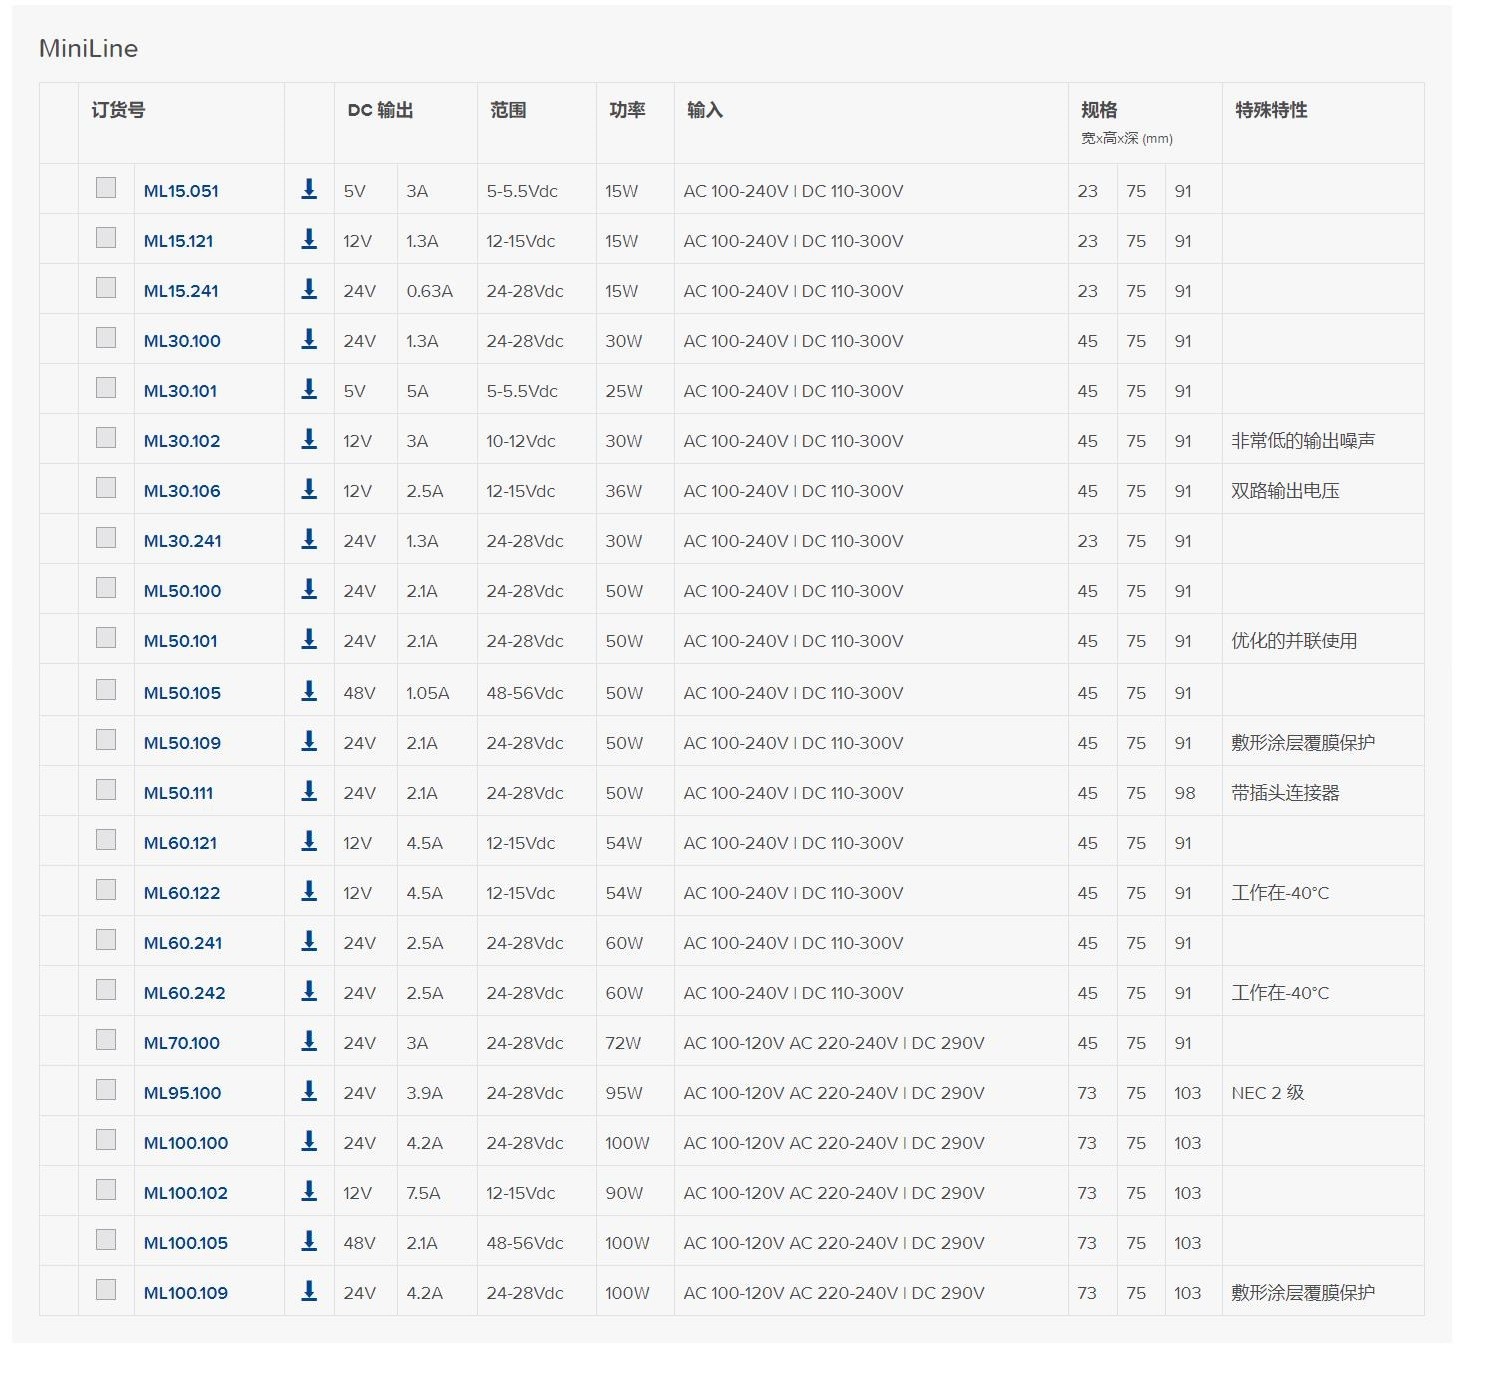1497x1391 pixels.
Task: Download the ML95.100 document
Action: (309, 1091)
